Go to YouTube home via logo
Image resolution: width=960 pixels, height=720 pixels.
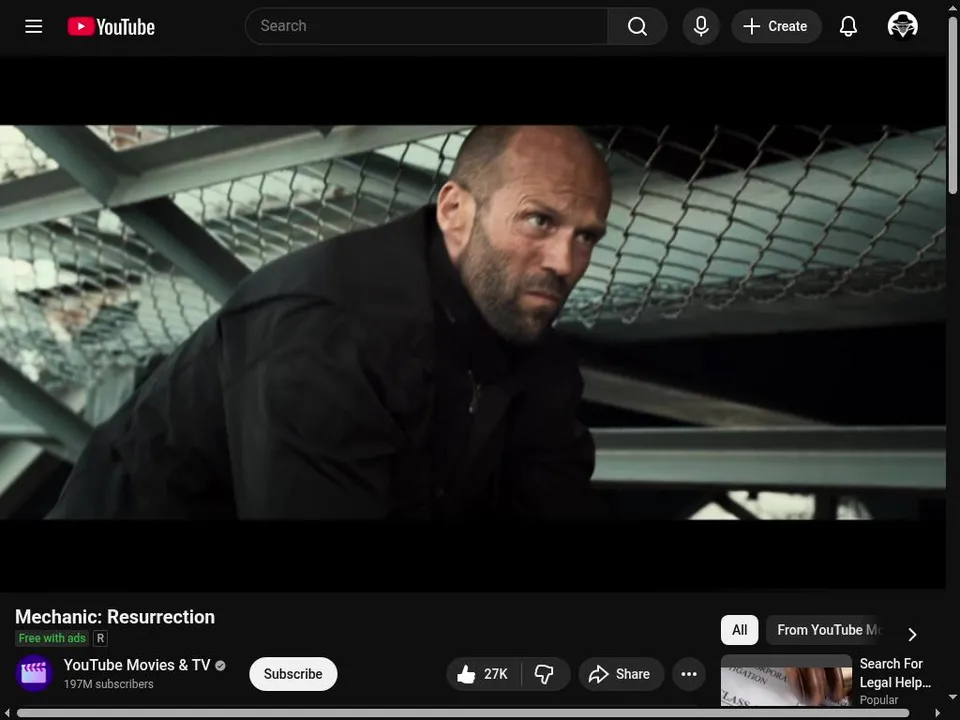click(x=111, y=26)
